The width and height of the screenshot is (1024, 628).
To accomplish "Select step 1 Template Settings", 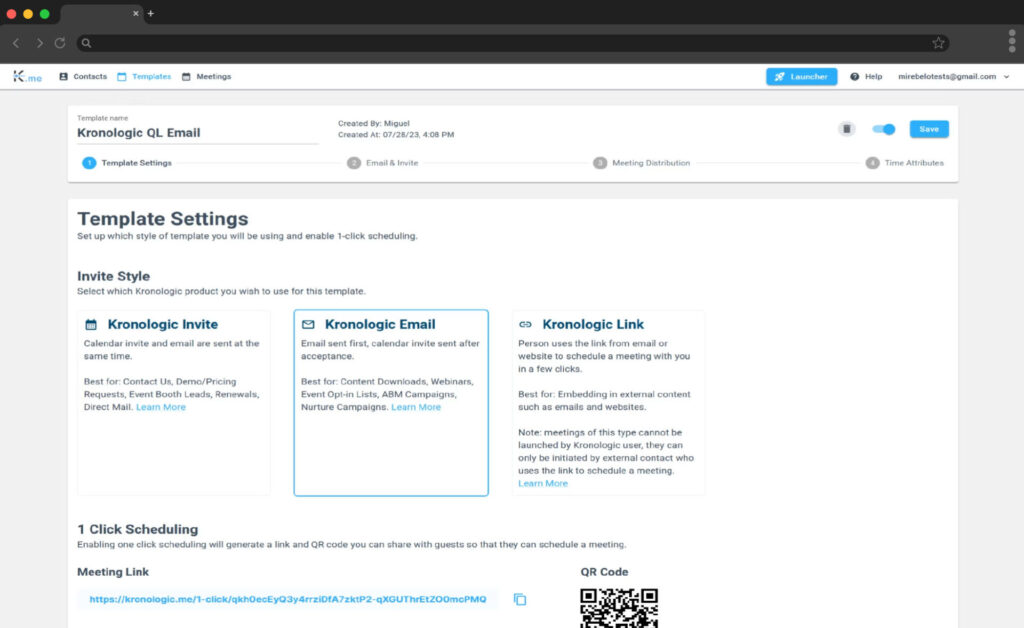I will click(127, 163).
